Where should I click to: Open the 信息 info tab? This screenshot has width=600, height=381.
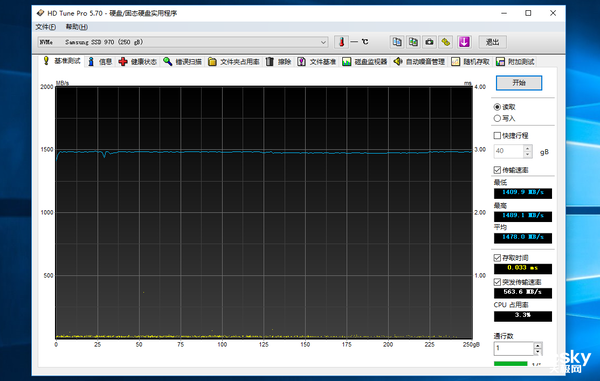pos(100,62)
